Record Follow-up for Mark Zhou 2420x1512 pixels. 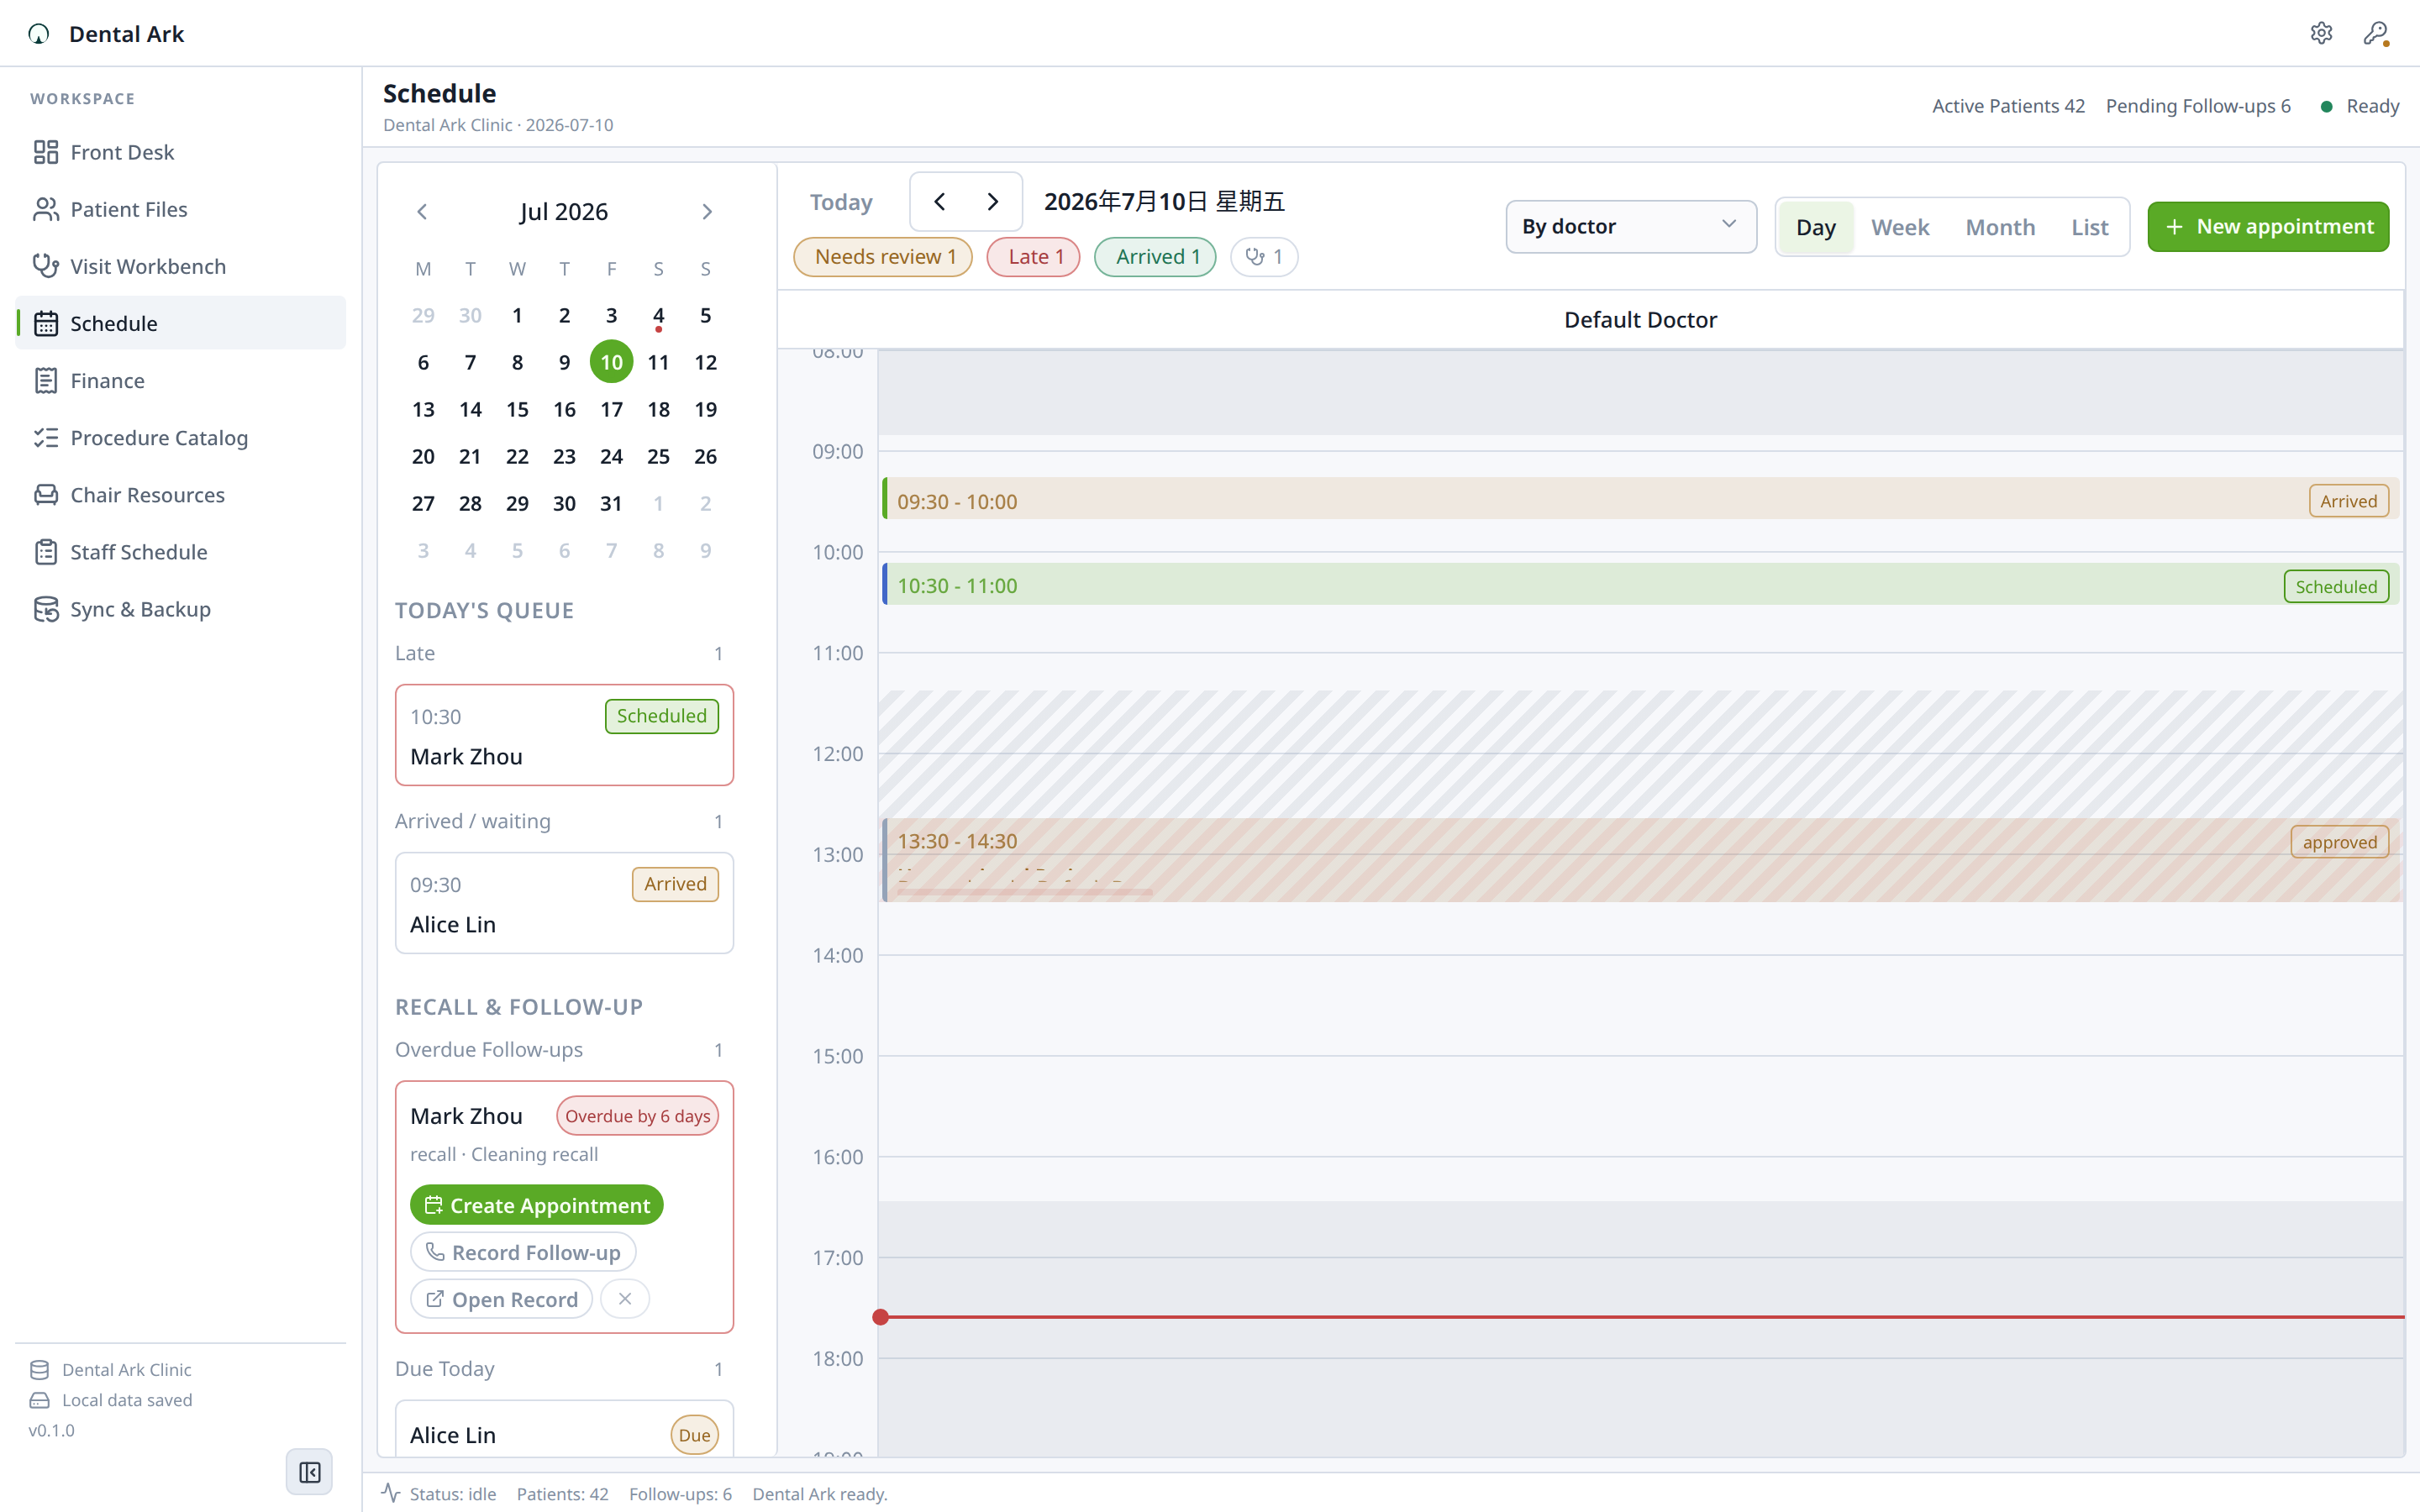pos(523,1252)
